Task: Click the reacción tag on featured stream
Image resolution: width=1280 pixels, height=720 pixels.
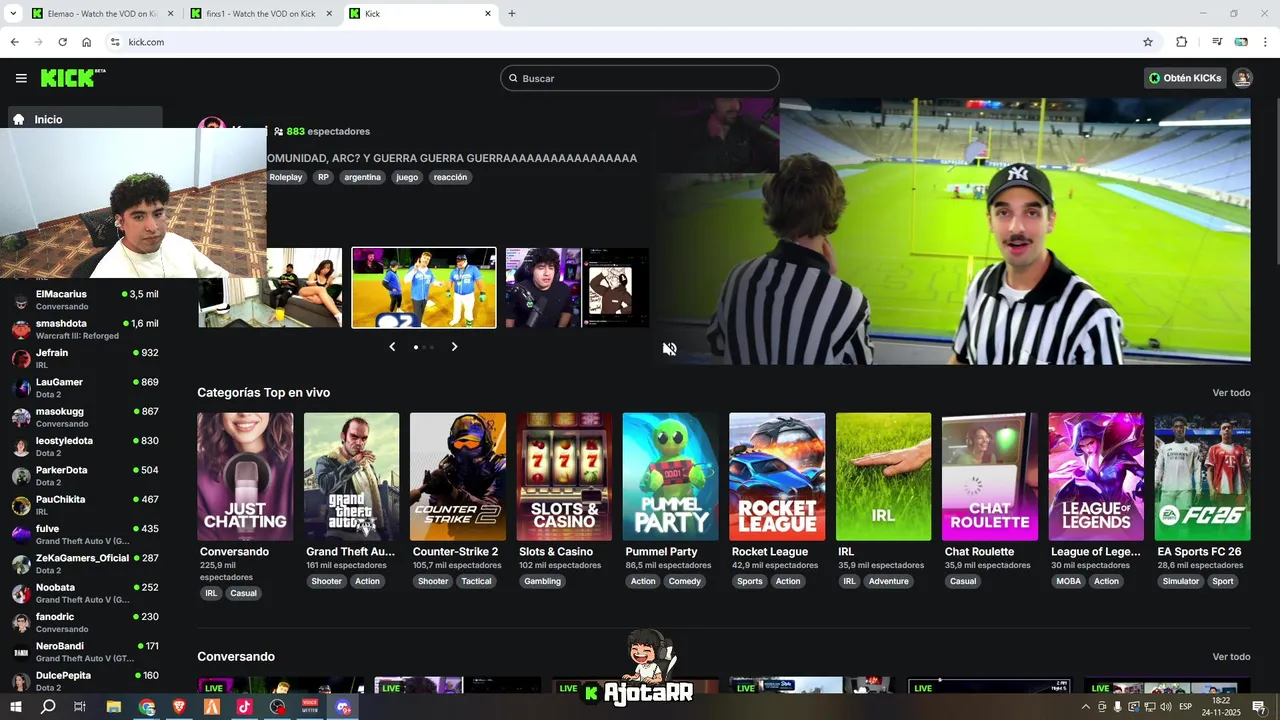Action: pyautogui.click(x=450, y=177)
